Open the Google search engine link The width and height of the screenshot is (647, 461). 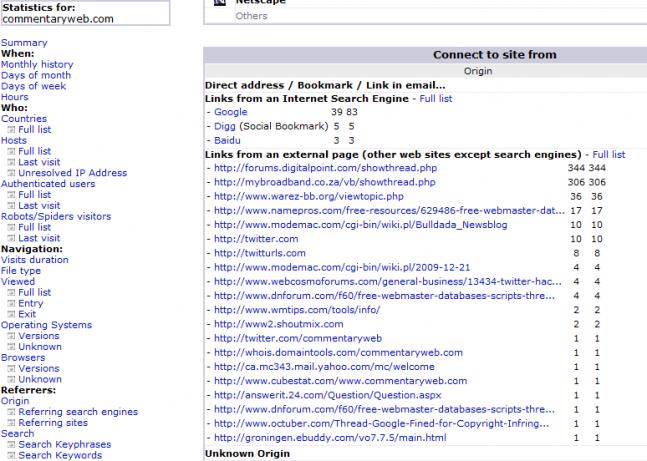(231, 112)
